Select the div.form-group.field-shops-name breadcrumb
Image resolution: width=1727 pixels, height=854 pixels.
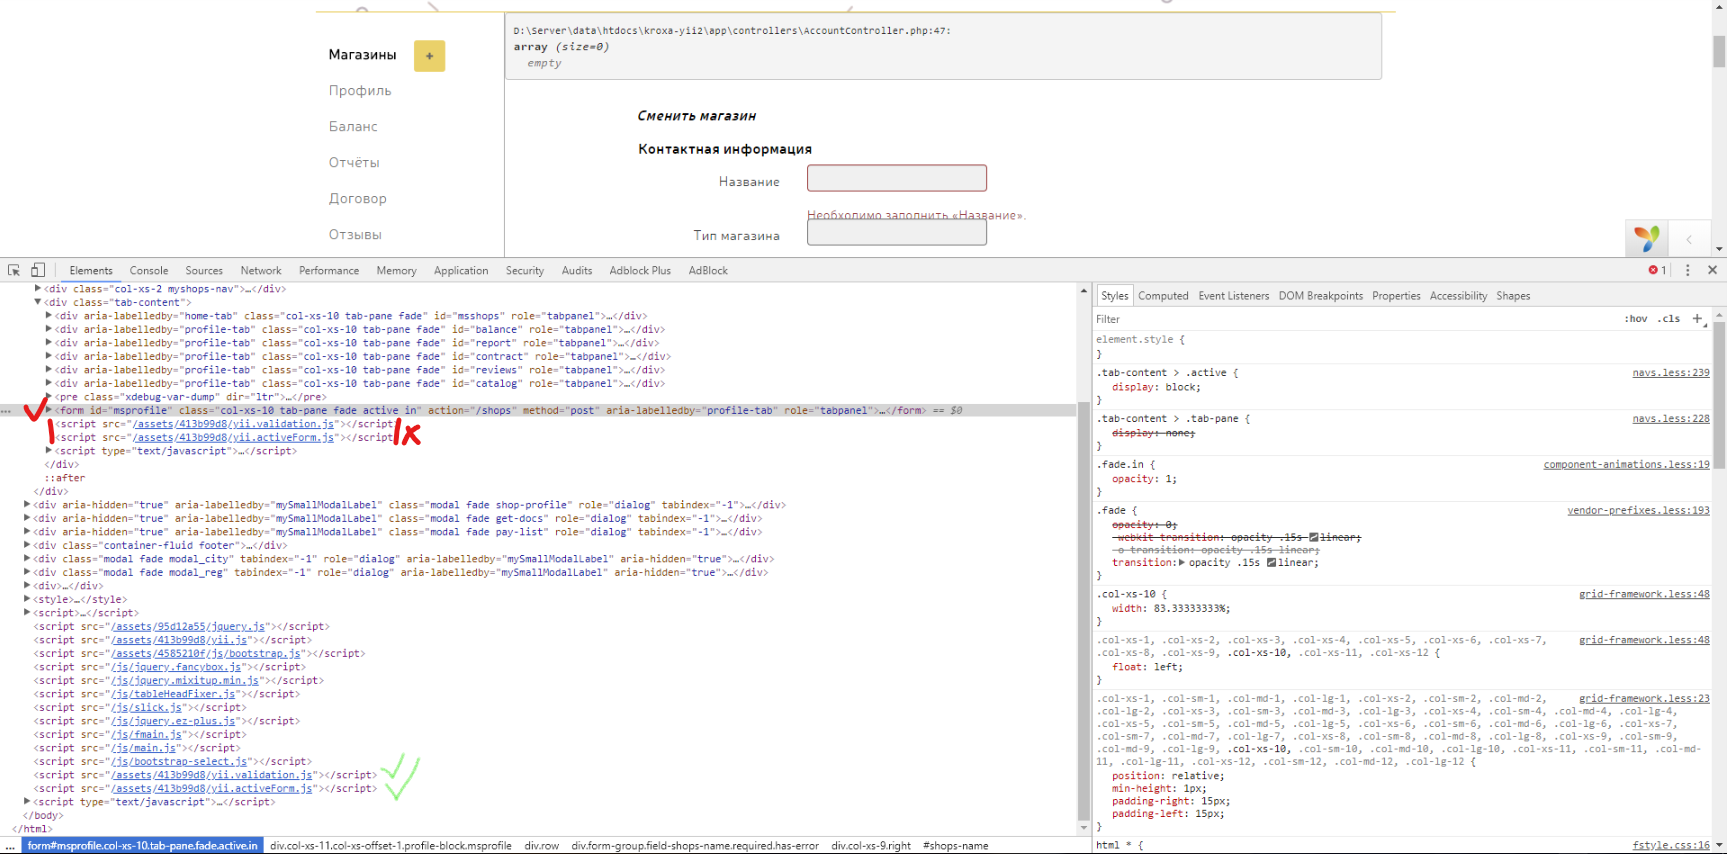[x=695, y=846]
